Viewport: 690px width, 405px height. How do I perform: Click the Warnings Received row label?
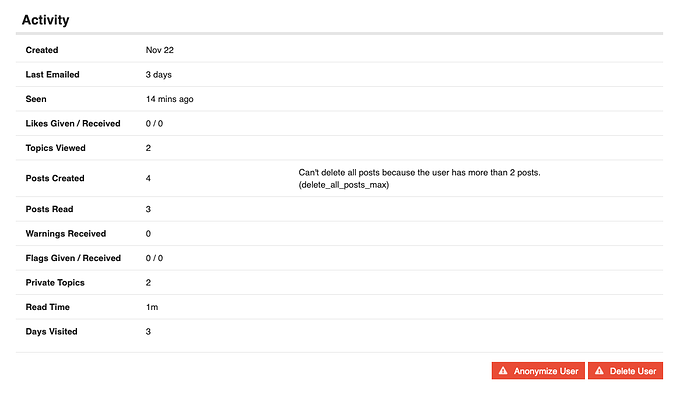click(x=66, y=234)
